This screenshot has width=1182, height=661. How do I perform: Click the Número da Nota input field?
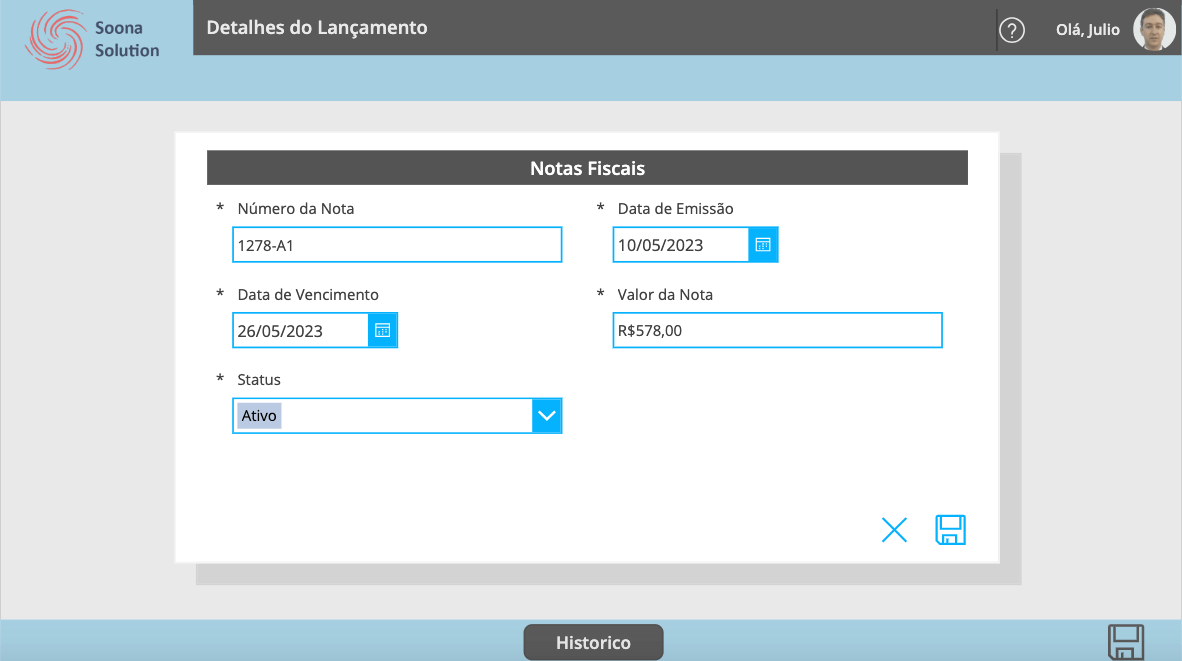[x=396, y=245]
